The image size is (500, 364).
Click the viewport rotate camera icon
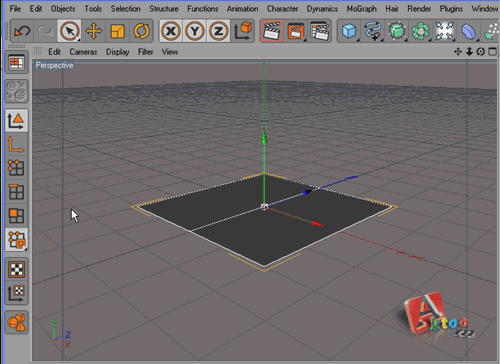click(x=481, y=52)
